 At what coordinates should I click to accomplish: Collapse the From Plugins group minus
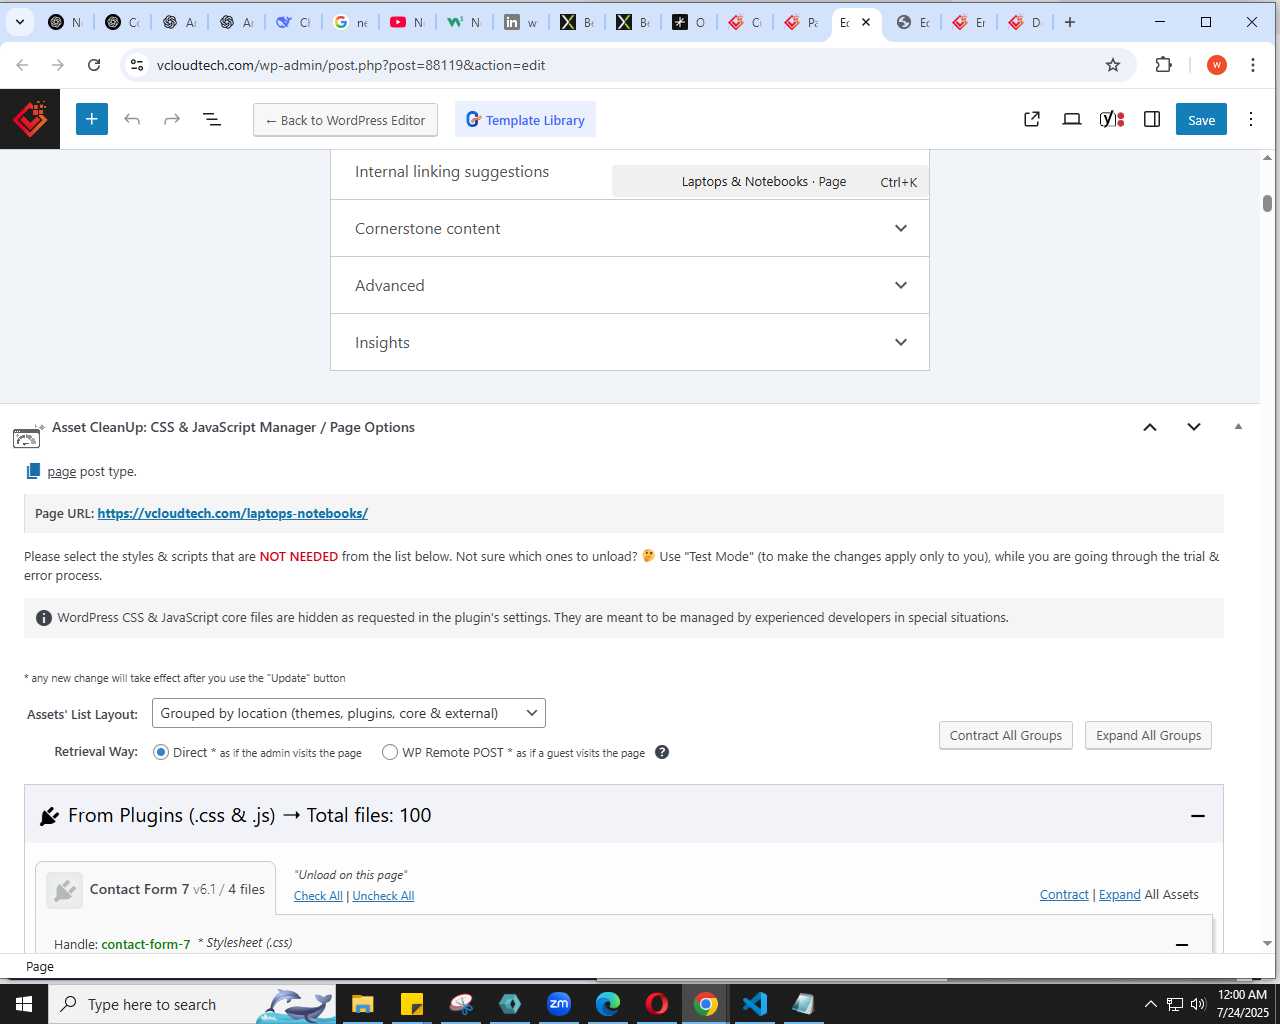[x=1198, y=816]
